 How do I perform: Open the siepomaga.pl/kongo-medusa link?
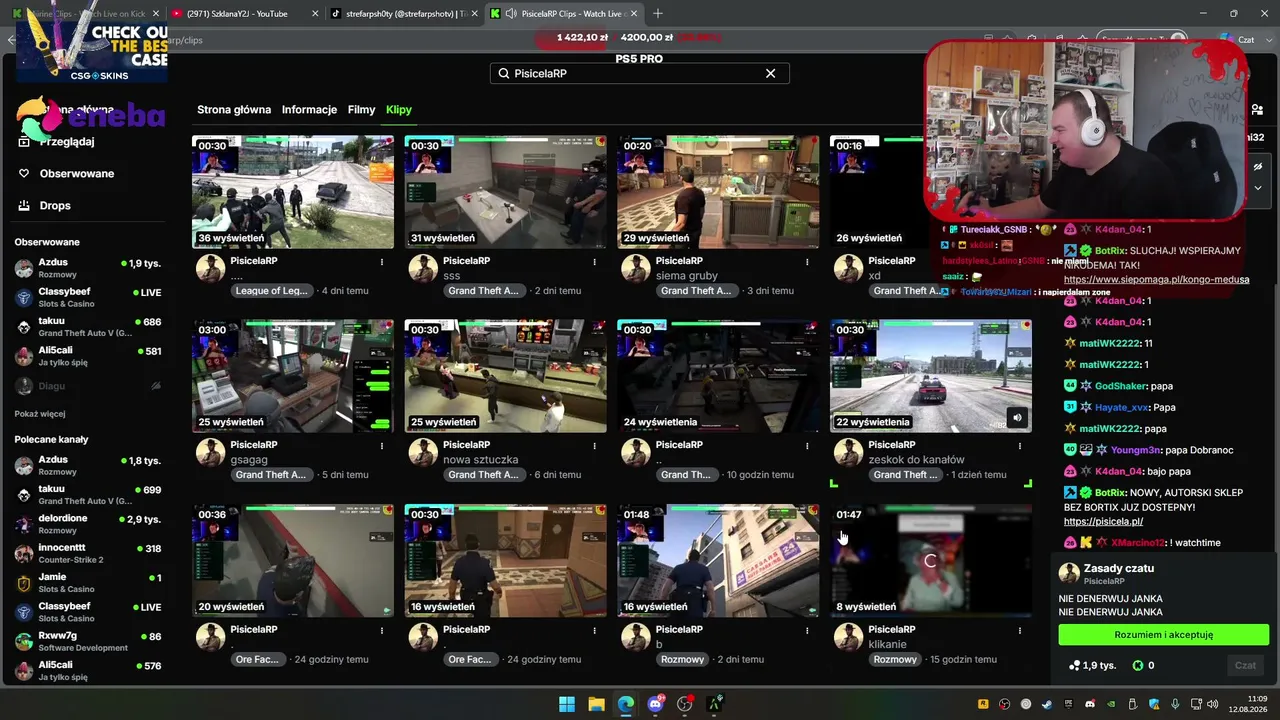coord(1156,280)
